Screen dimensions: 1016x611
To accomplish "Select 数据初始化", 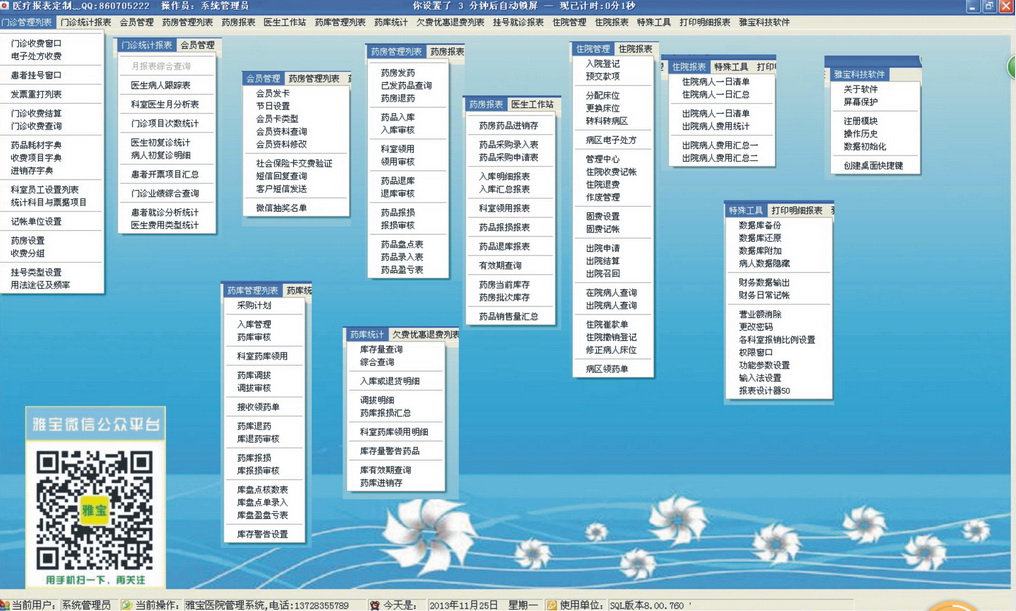I will coord(864,146).
